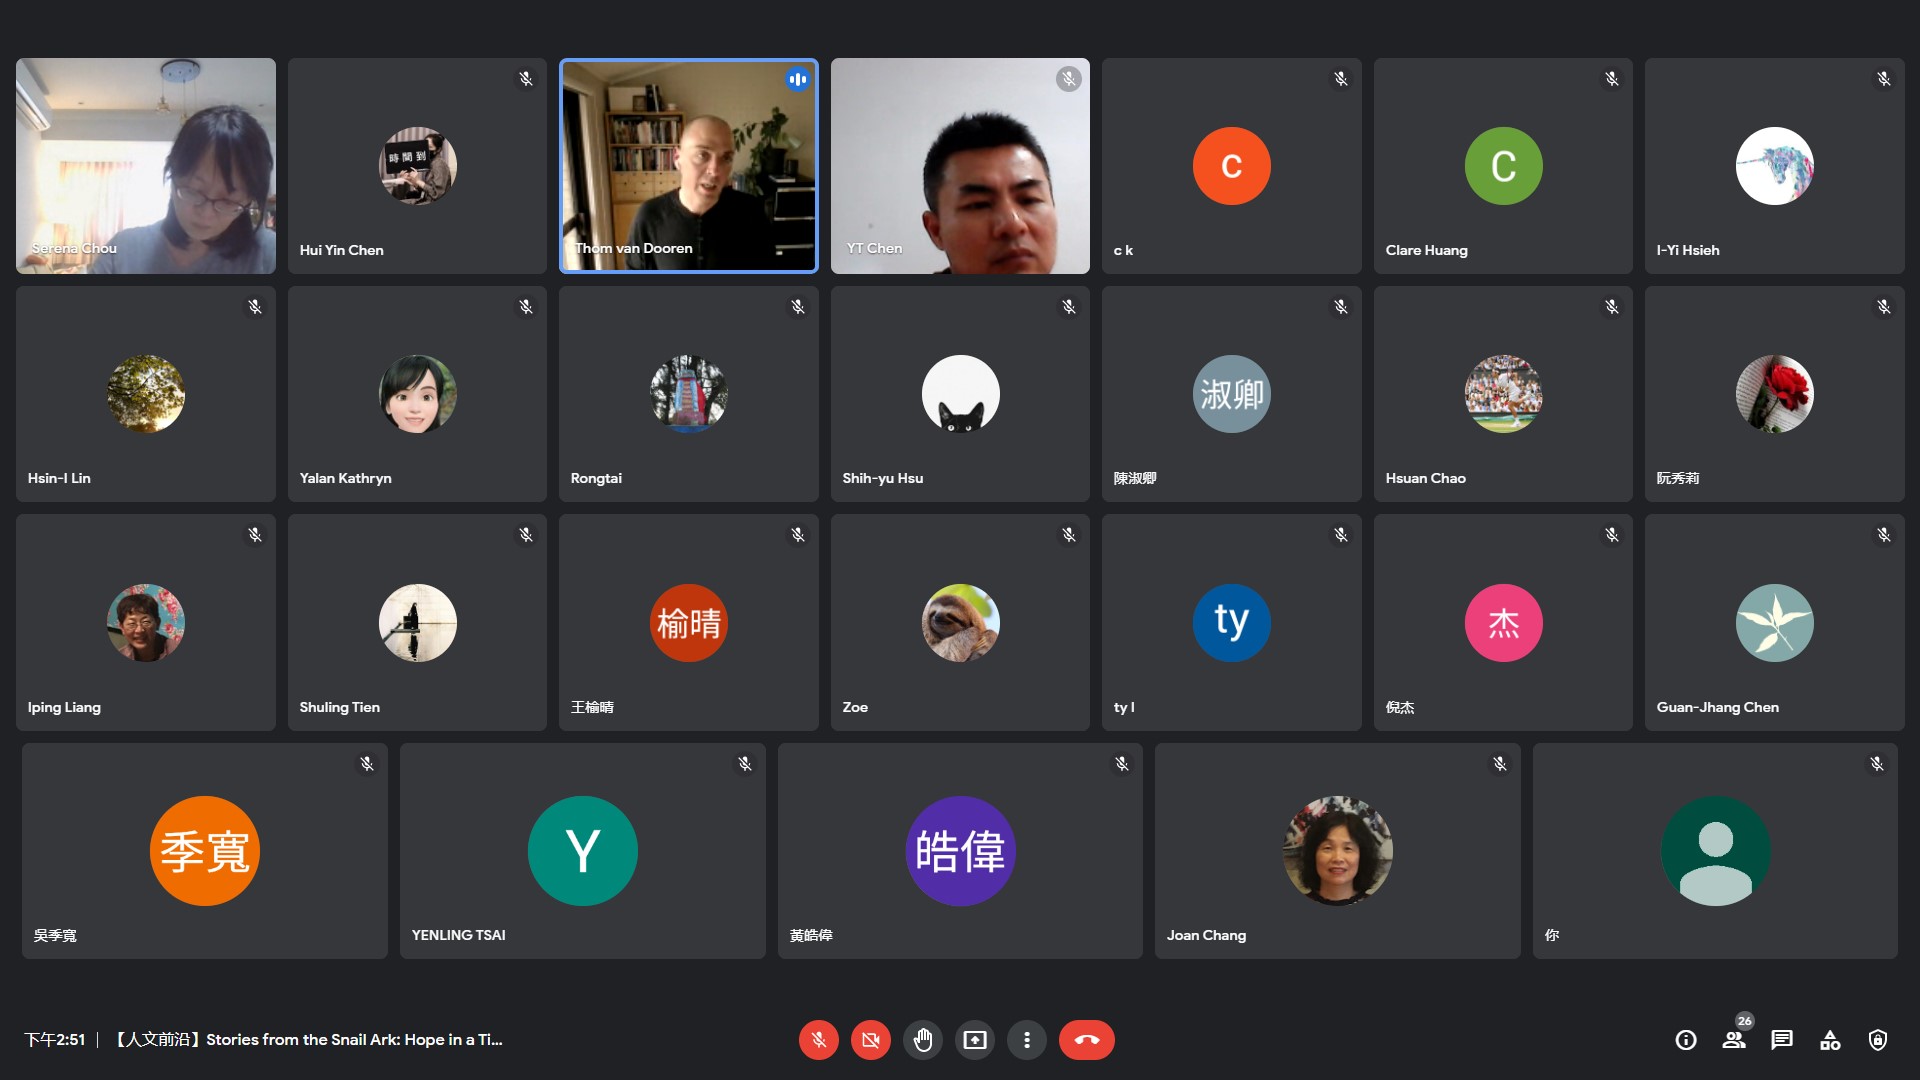Click muted mic icon on Iping Liang tile
The height and width of the screenshot is (1080, 1920).
pyautogui.click(x=255, y=535)
